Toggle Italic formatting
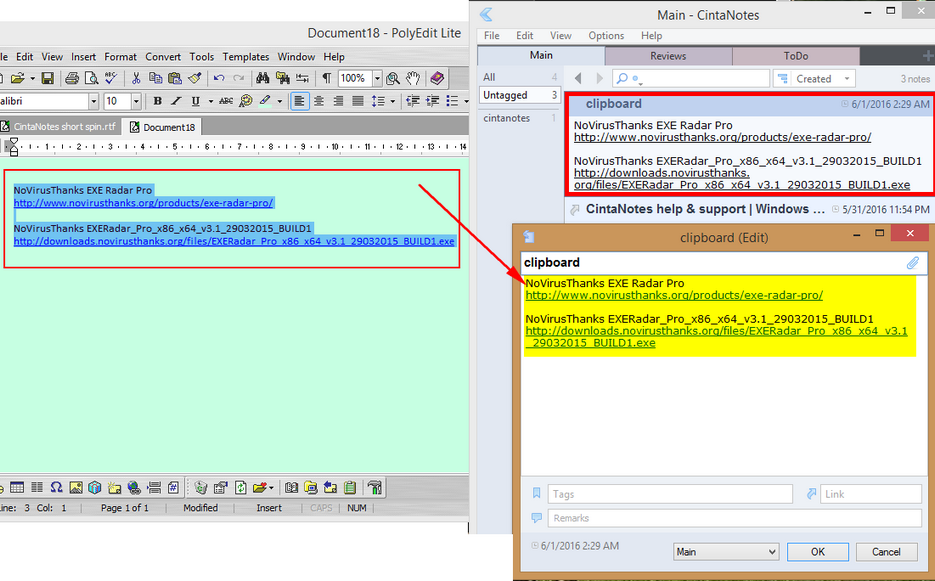Image resolution: width=935 pixels, height=581 pixels. point(176,101)
